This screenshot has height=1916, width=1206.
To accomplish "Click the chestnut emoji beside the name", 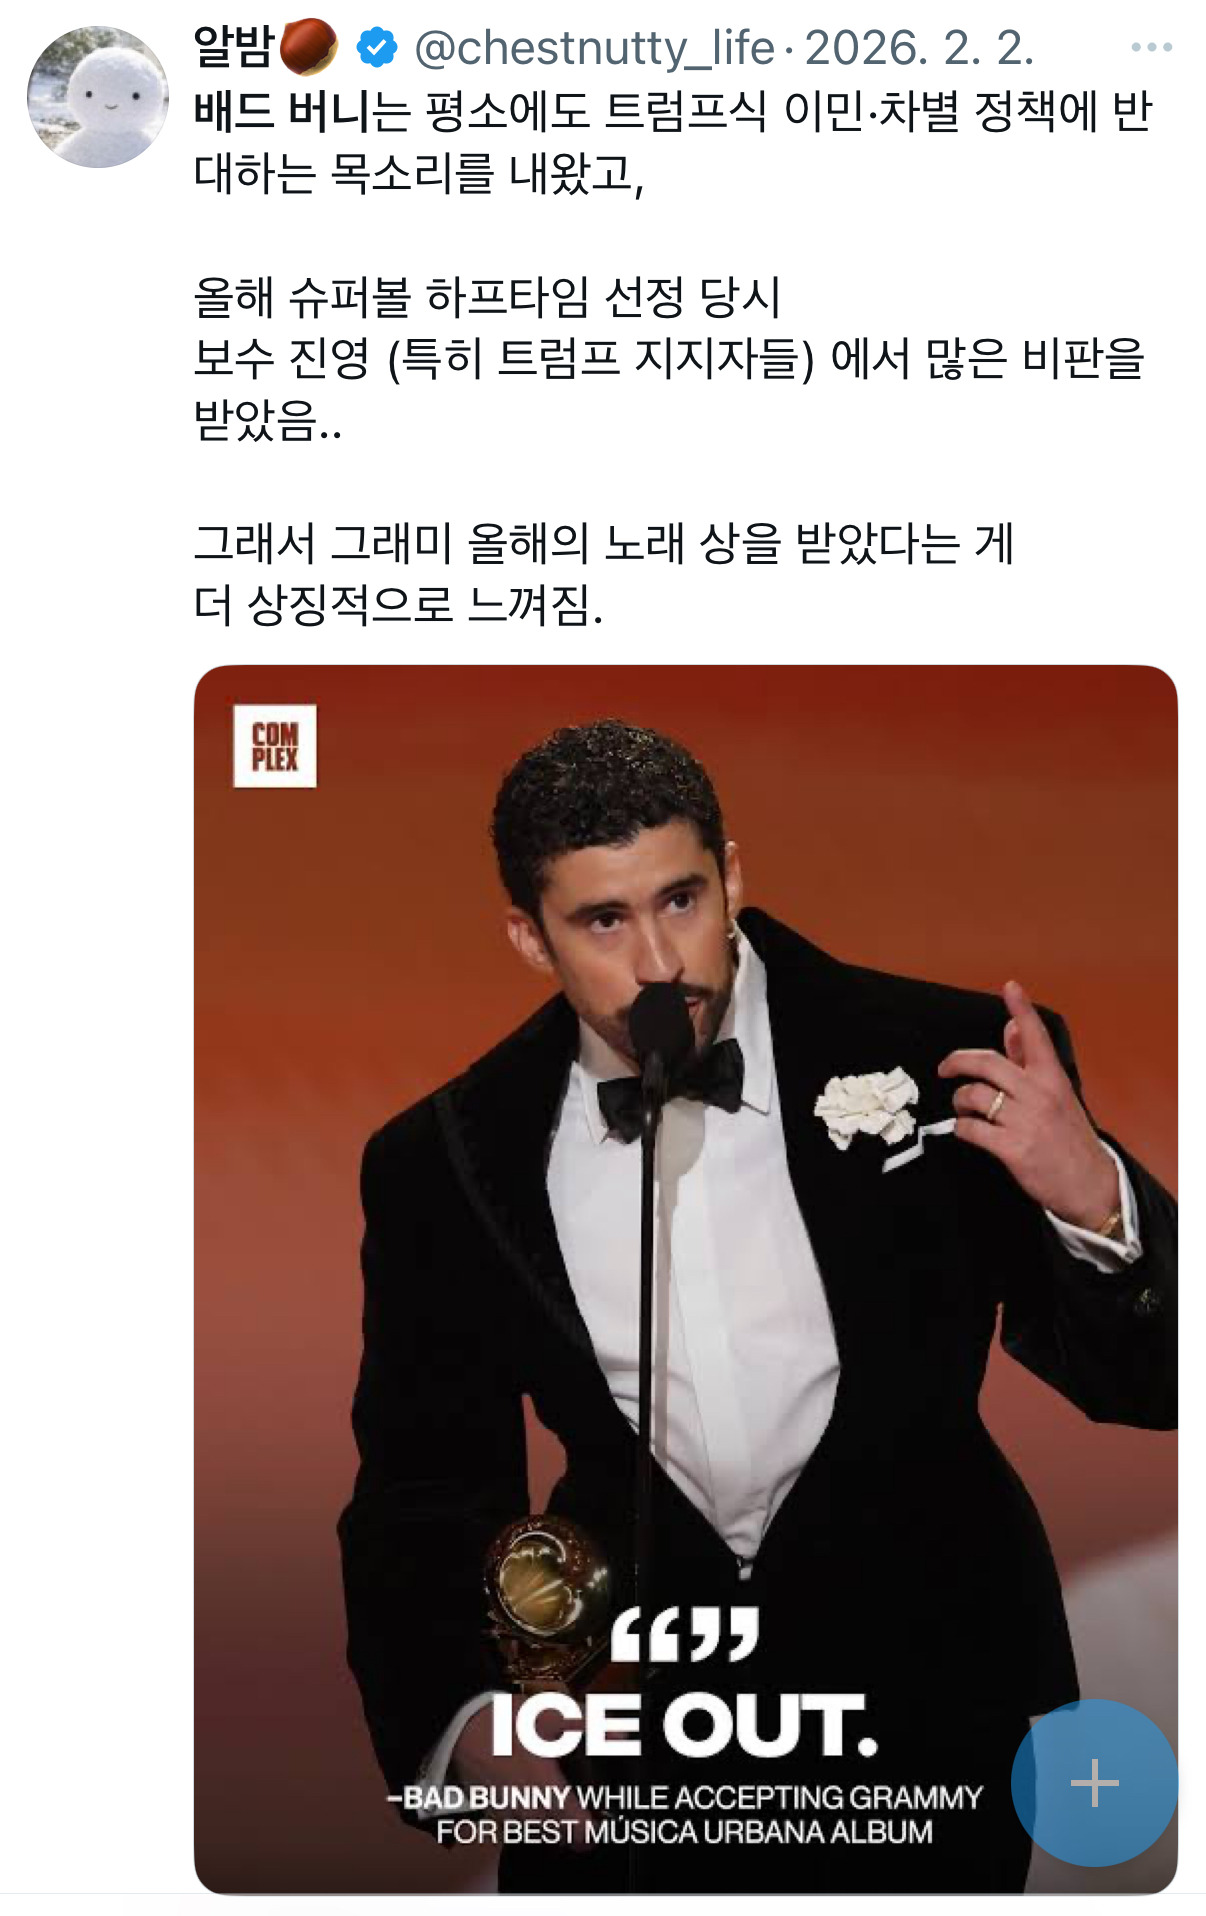I will (309, 47).
